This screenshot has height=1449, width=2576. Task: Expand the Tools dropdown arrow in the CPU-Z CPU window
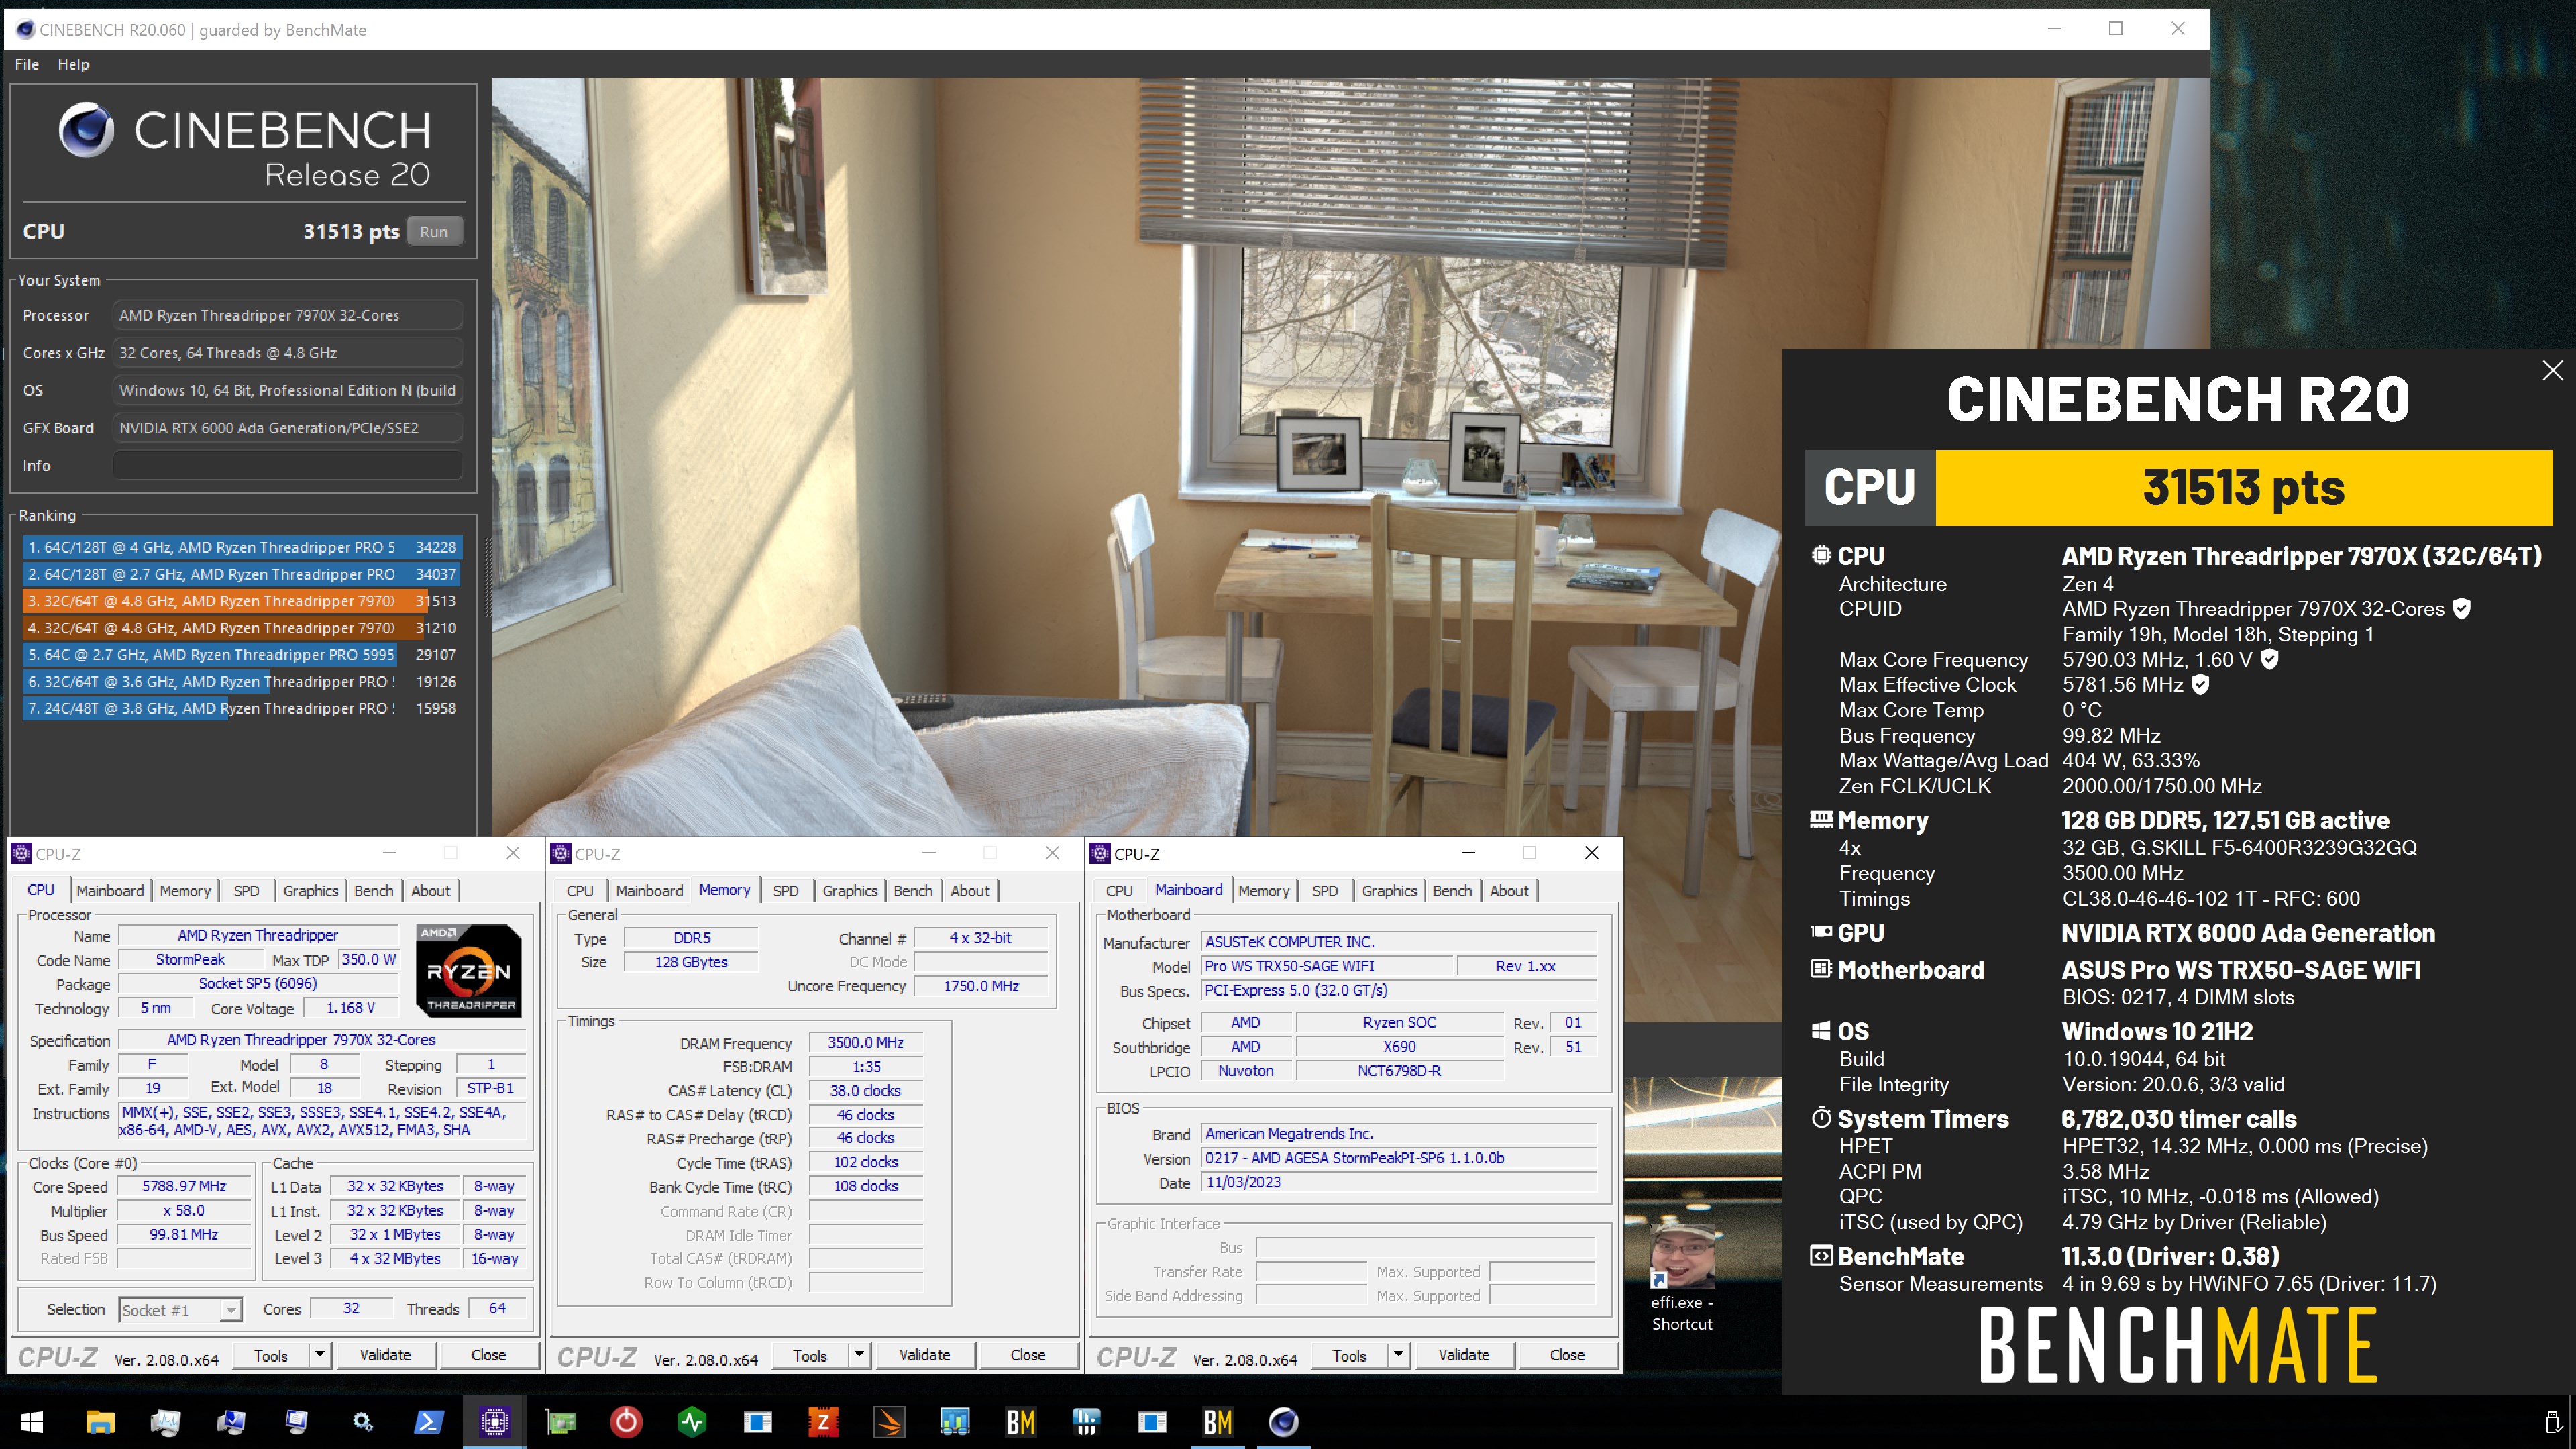point(320,1355)
